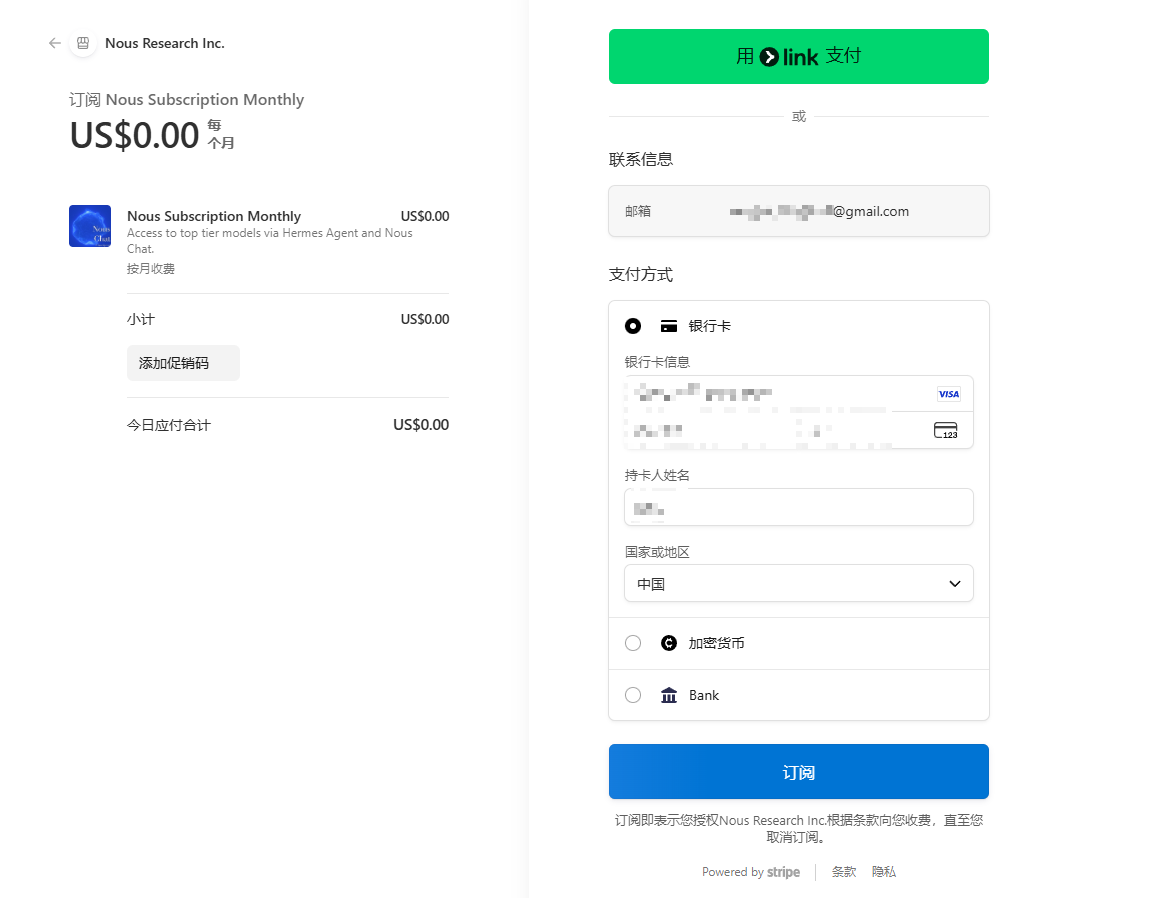Viewport: 1157px width, 898px height.
Task: Go back using the left arrow icon
Action: pyautogui.click(x=55, y=44)
